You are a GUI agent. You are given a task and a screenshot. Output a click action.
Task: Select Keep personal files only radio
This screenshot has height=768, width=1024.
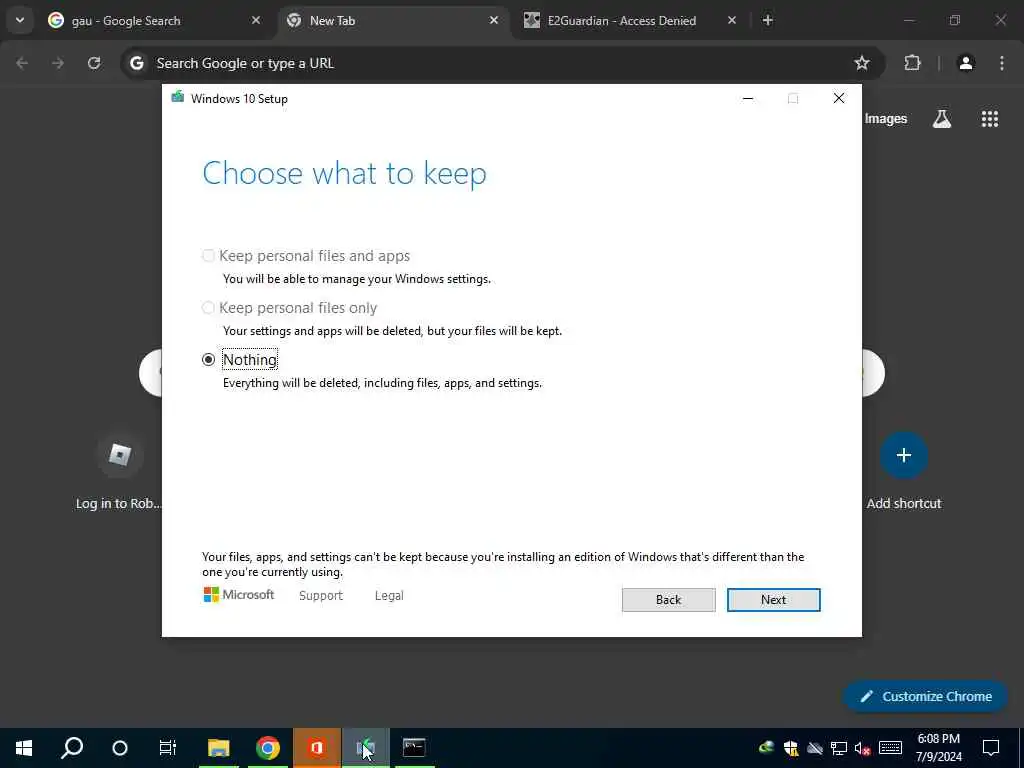point(208,308)
